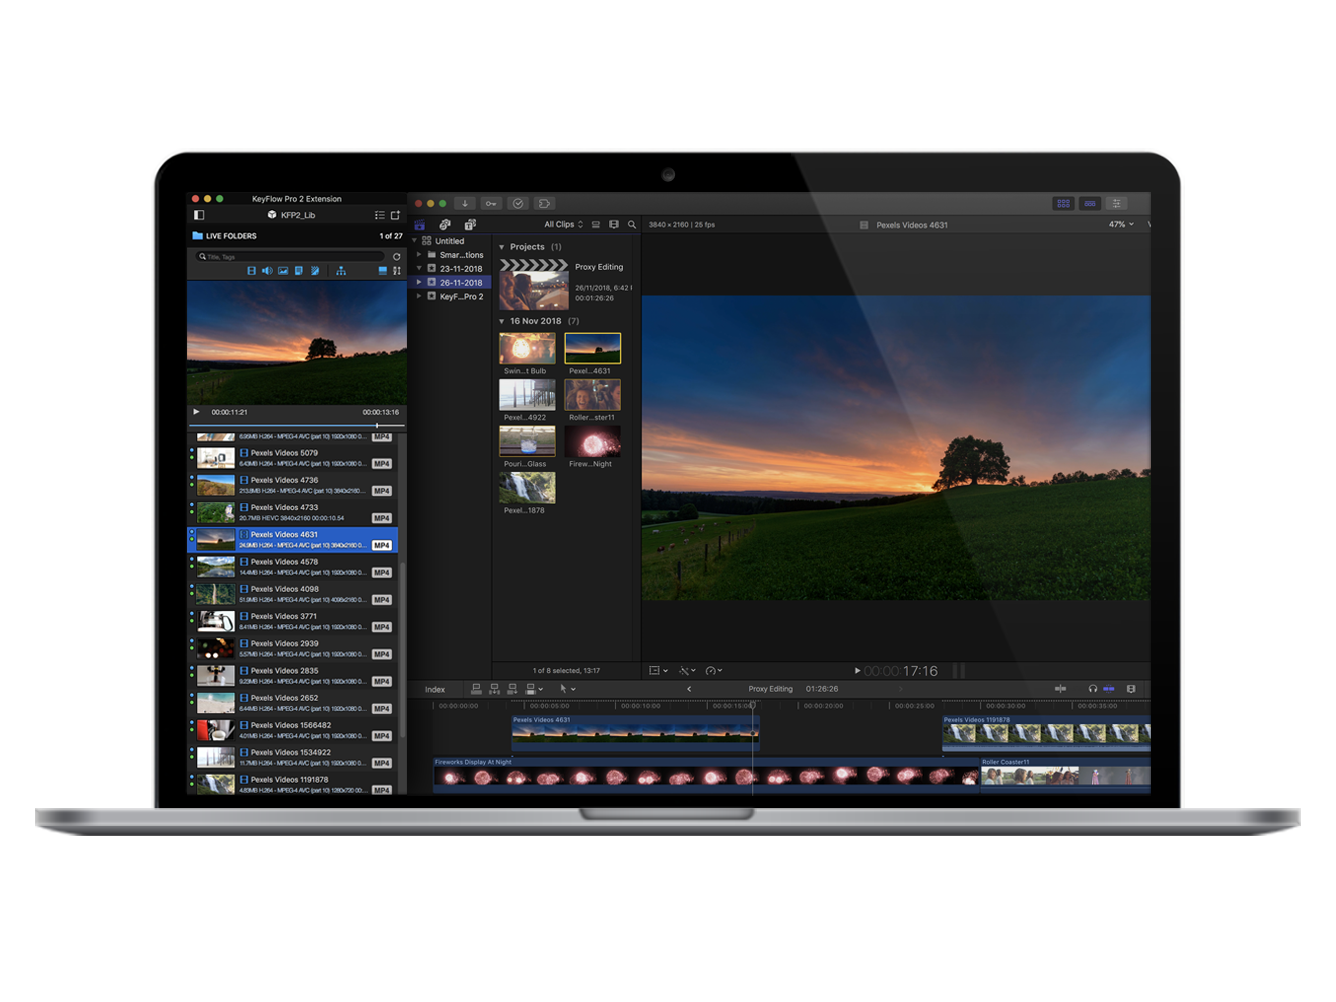Toggle the KeyFlow annotation filter icon
Screen dimensions: 1336x1002
315,271
